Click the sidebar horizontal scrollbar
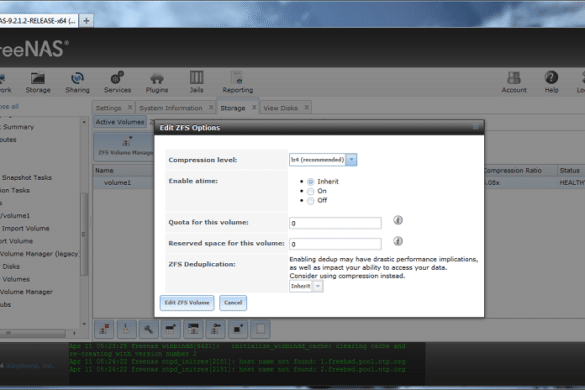 [32, 333]
